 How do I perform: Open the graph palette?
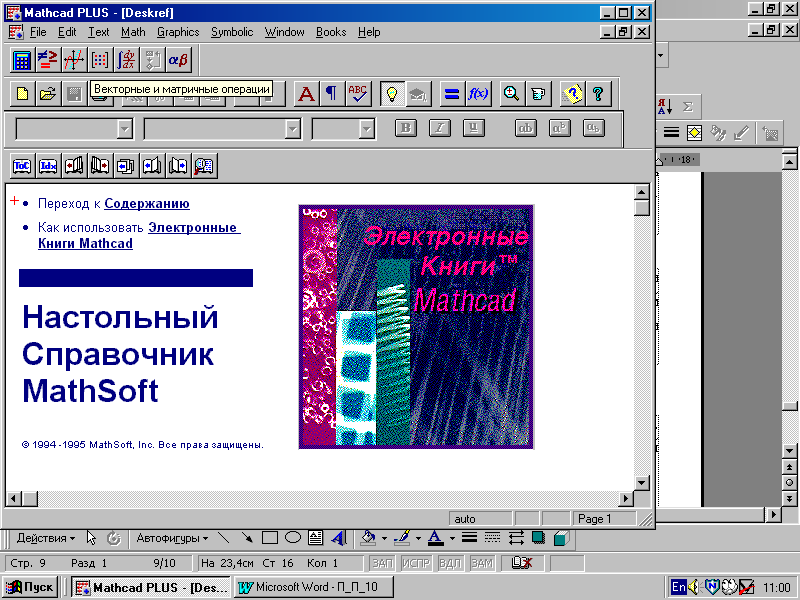tap(74, 60)
